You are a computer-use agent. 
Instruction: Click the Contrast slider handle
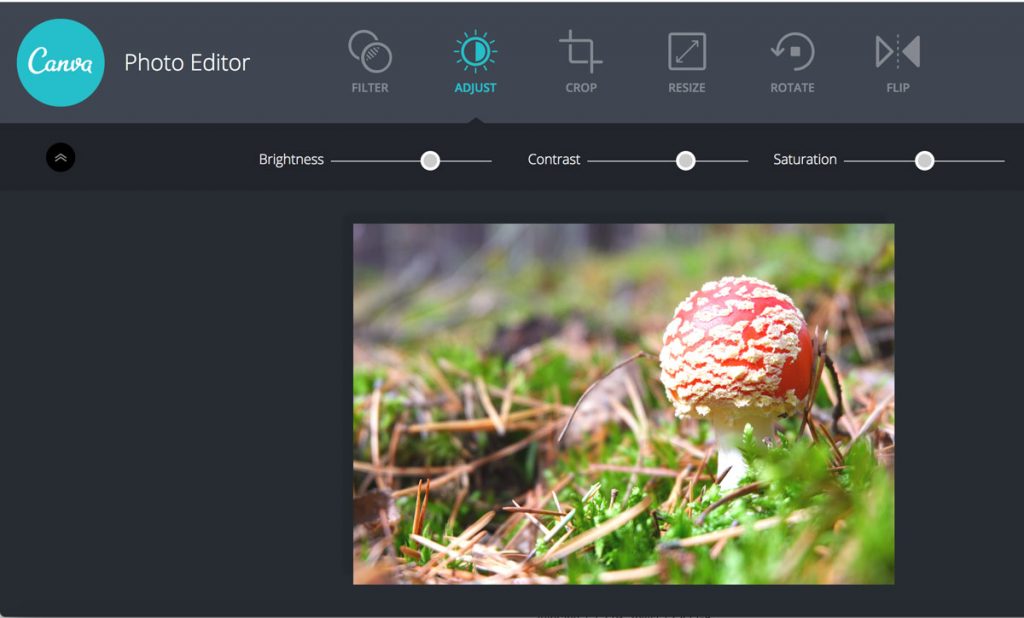685,160
